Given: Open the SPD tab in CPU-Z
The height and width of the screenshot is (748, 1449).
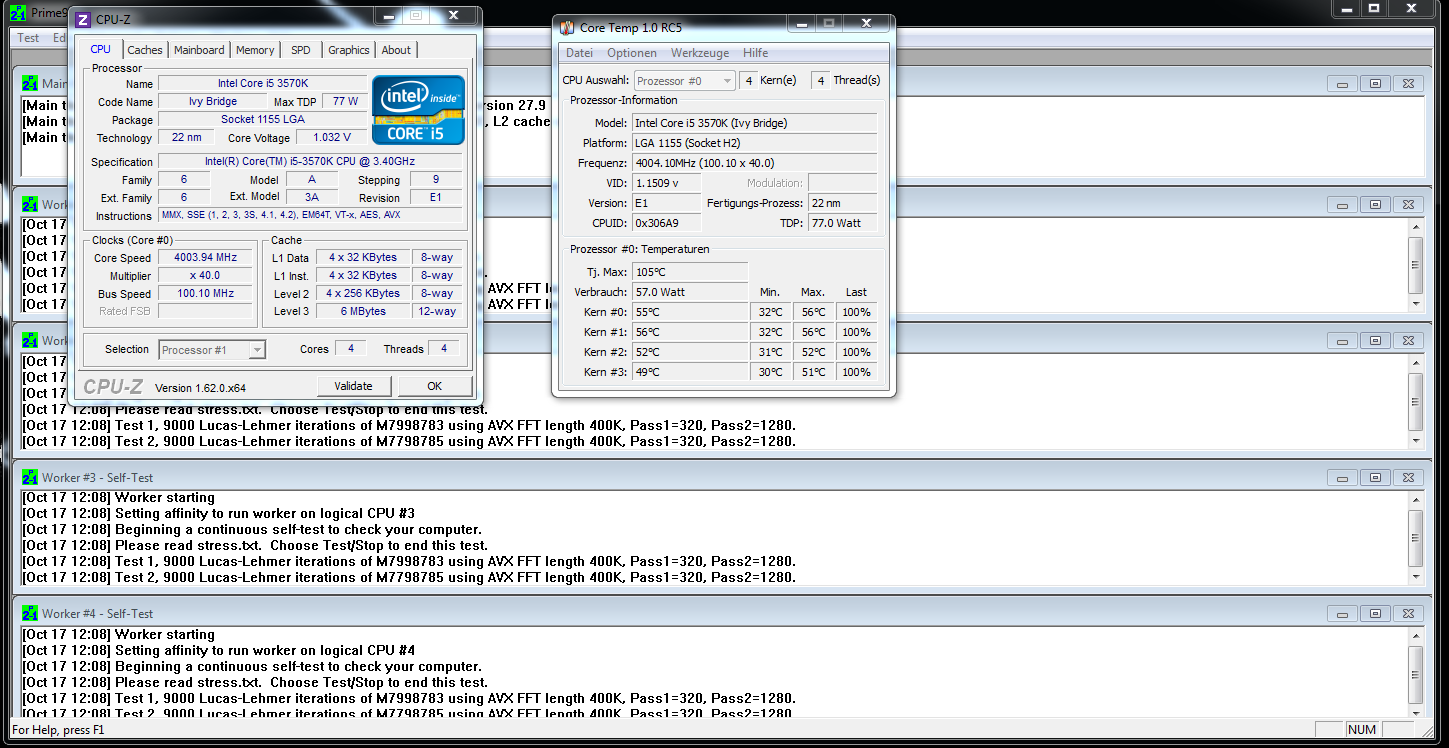Looking at the screenshot, I should (x=301, y=50).
